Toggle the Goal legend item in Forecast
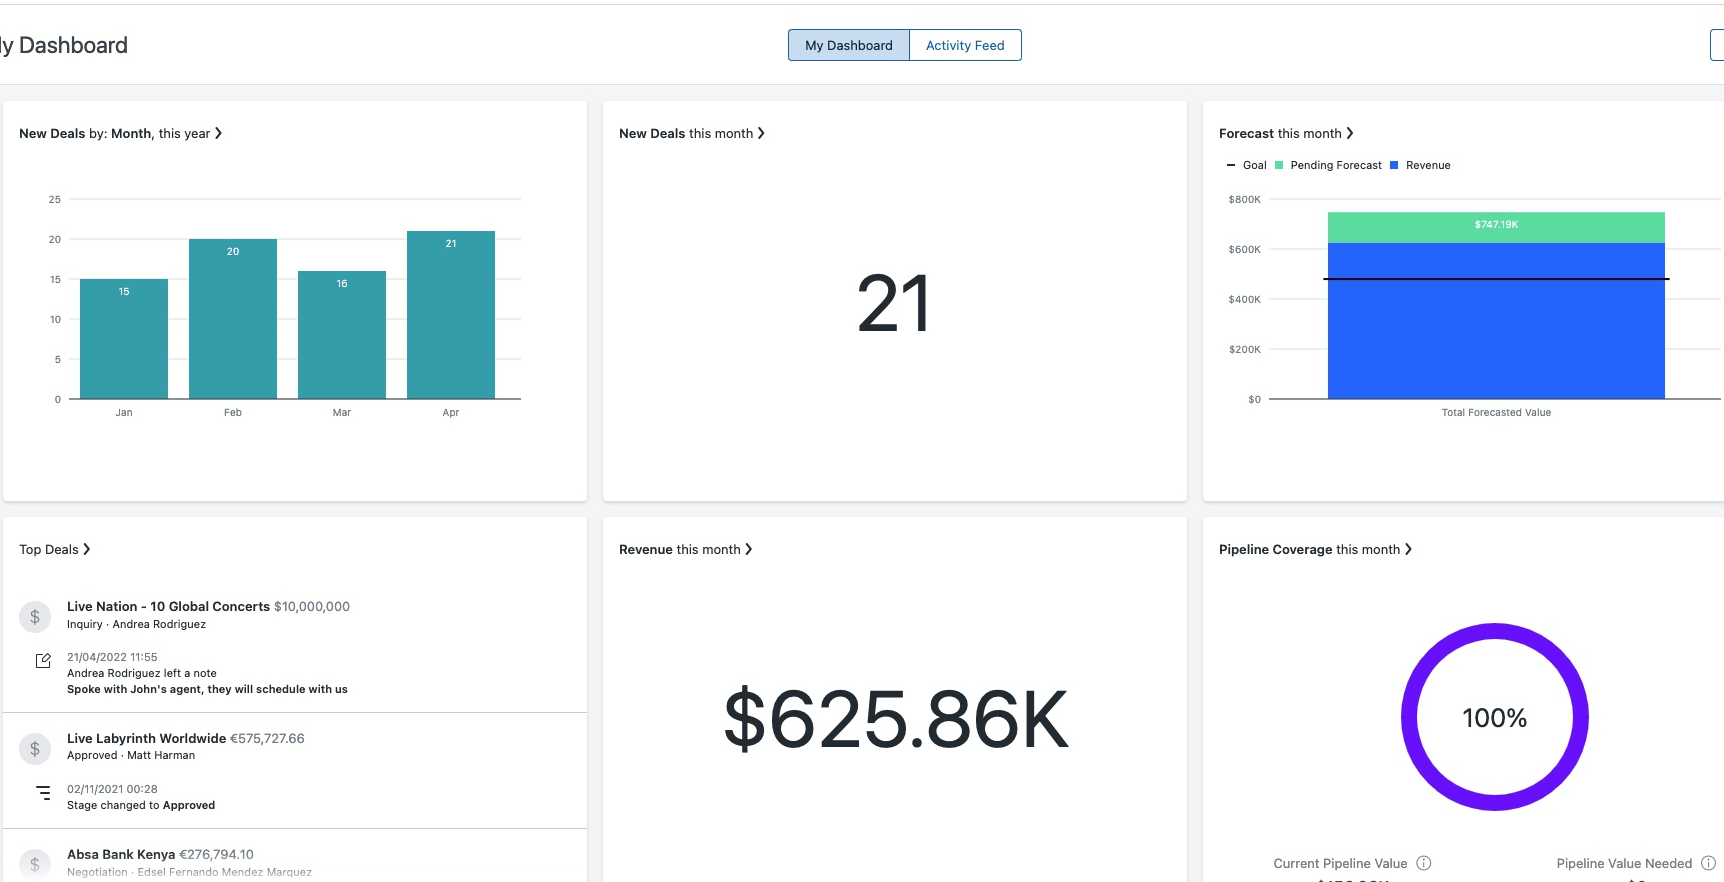The image size is (1724, 882). [x=1246, y=166]
